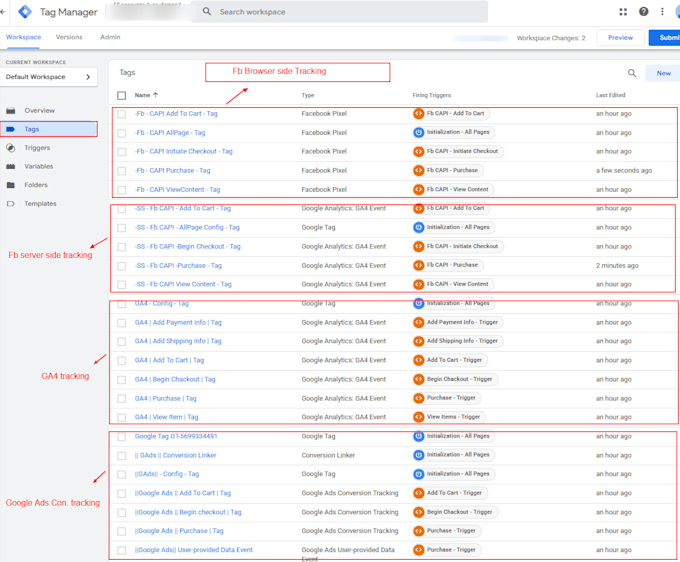The image size is (680, 562).
Task: Open the ||Google Ads || Begin checkout | Tag link
Action: [188, 512]
